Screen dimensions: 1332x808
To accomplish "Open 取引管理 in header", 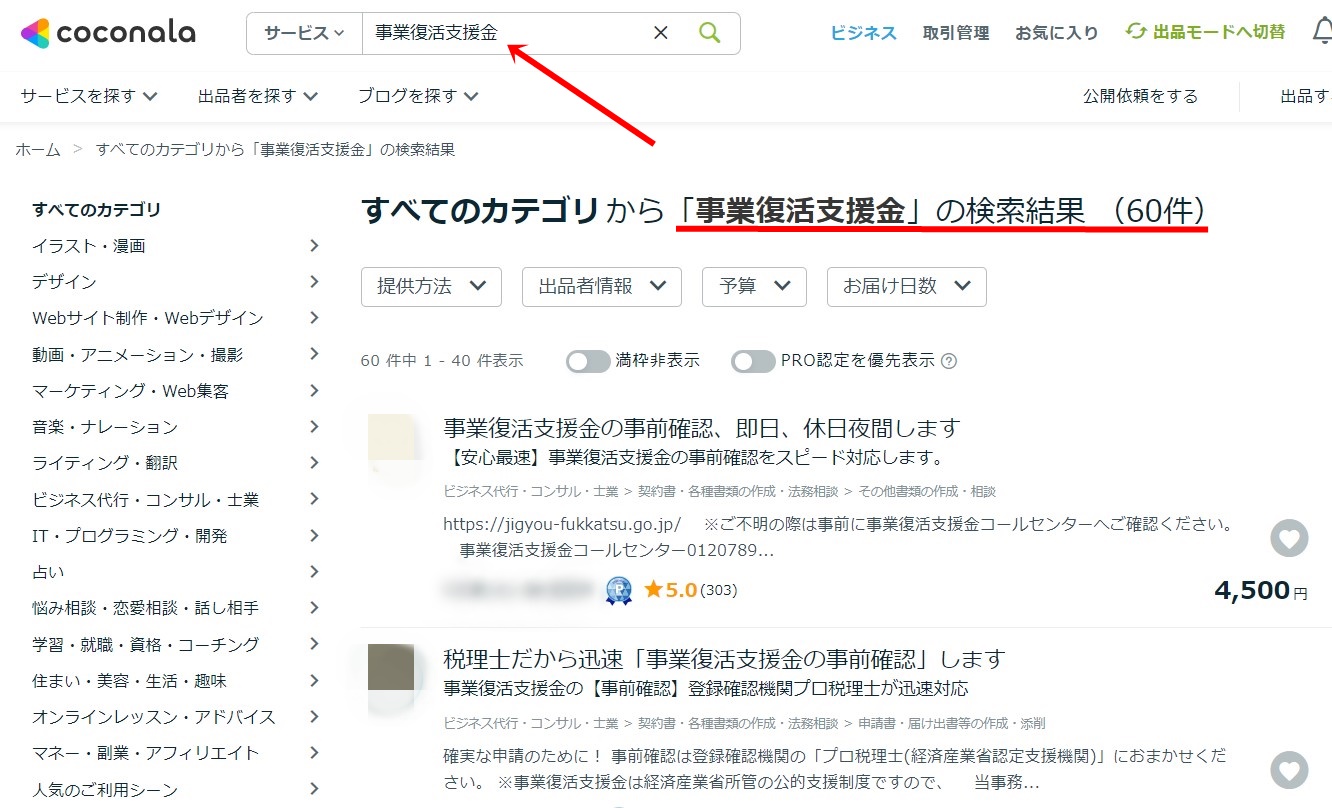I will coord(956,33).
